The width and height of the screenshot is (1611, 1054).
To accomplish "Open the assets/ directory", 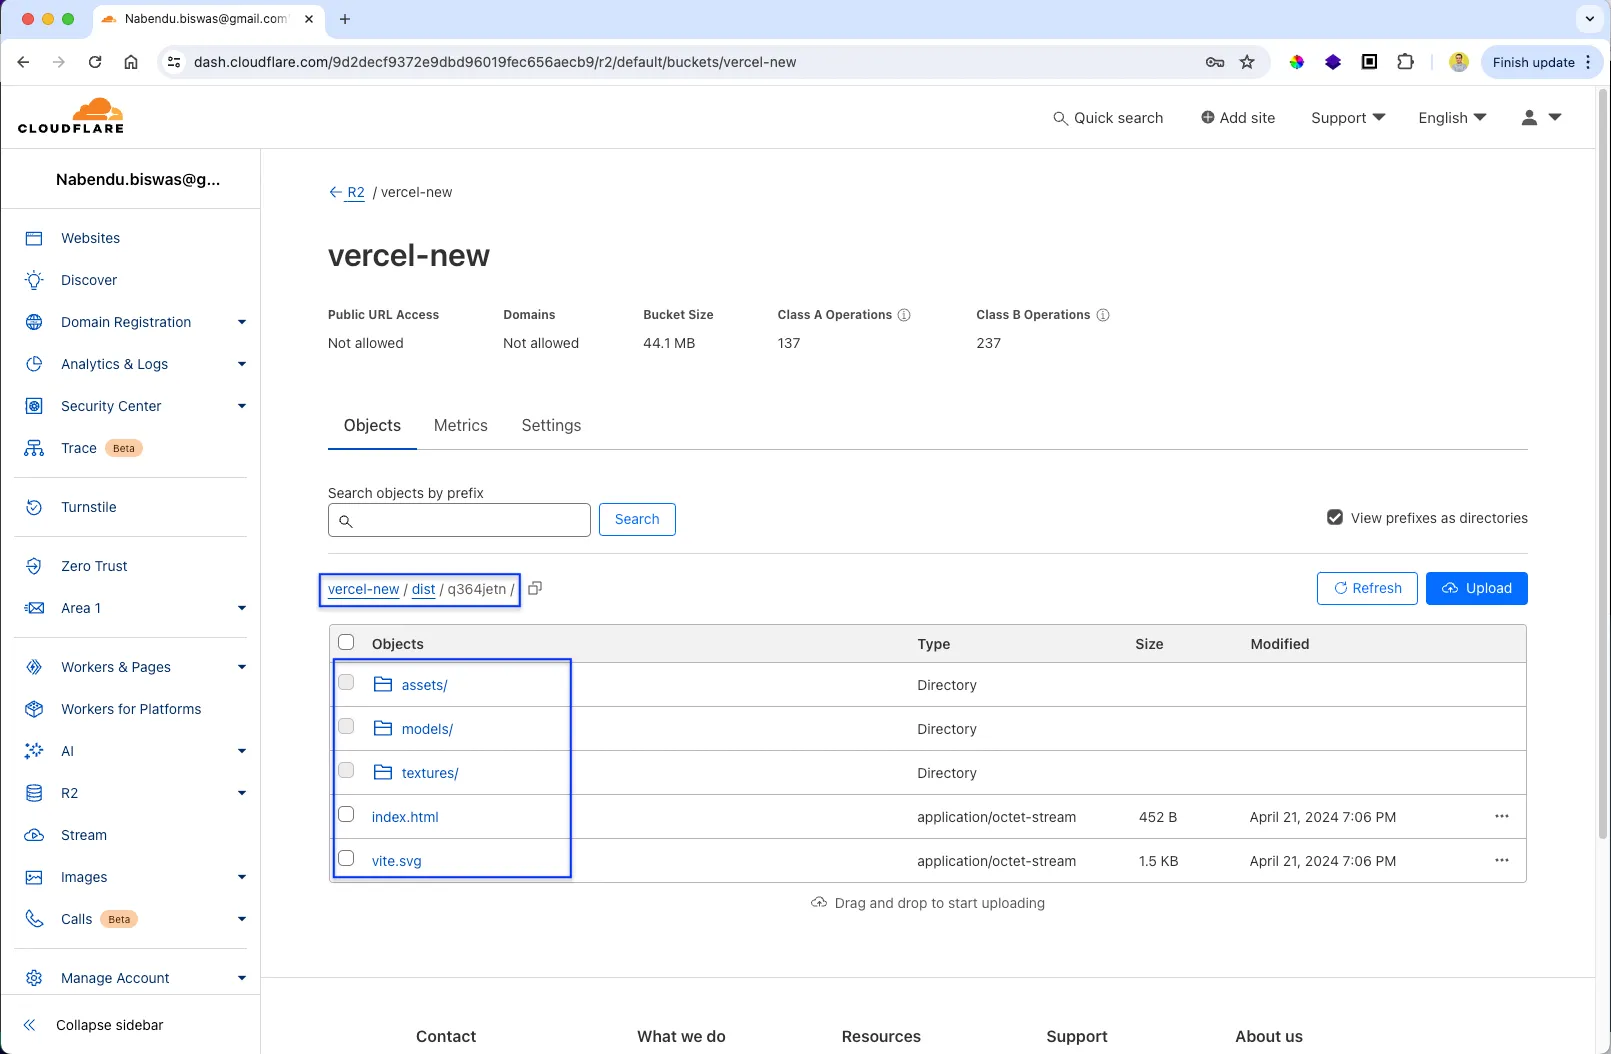I will click(424, 685).
